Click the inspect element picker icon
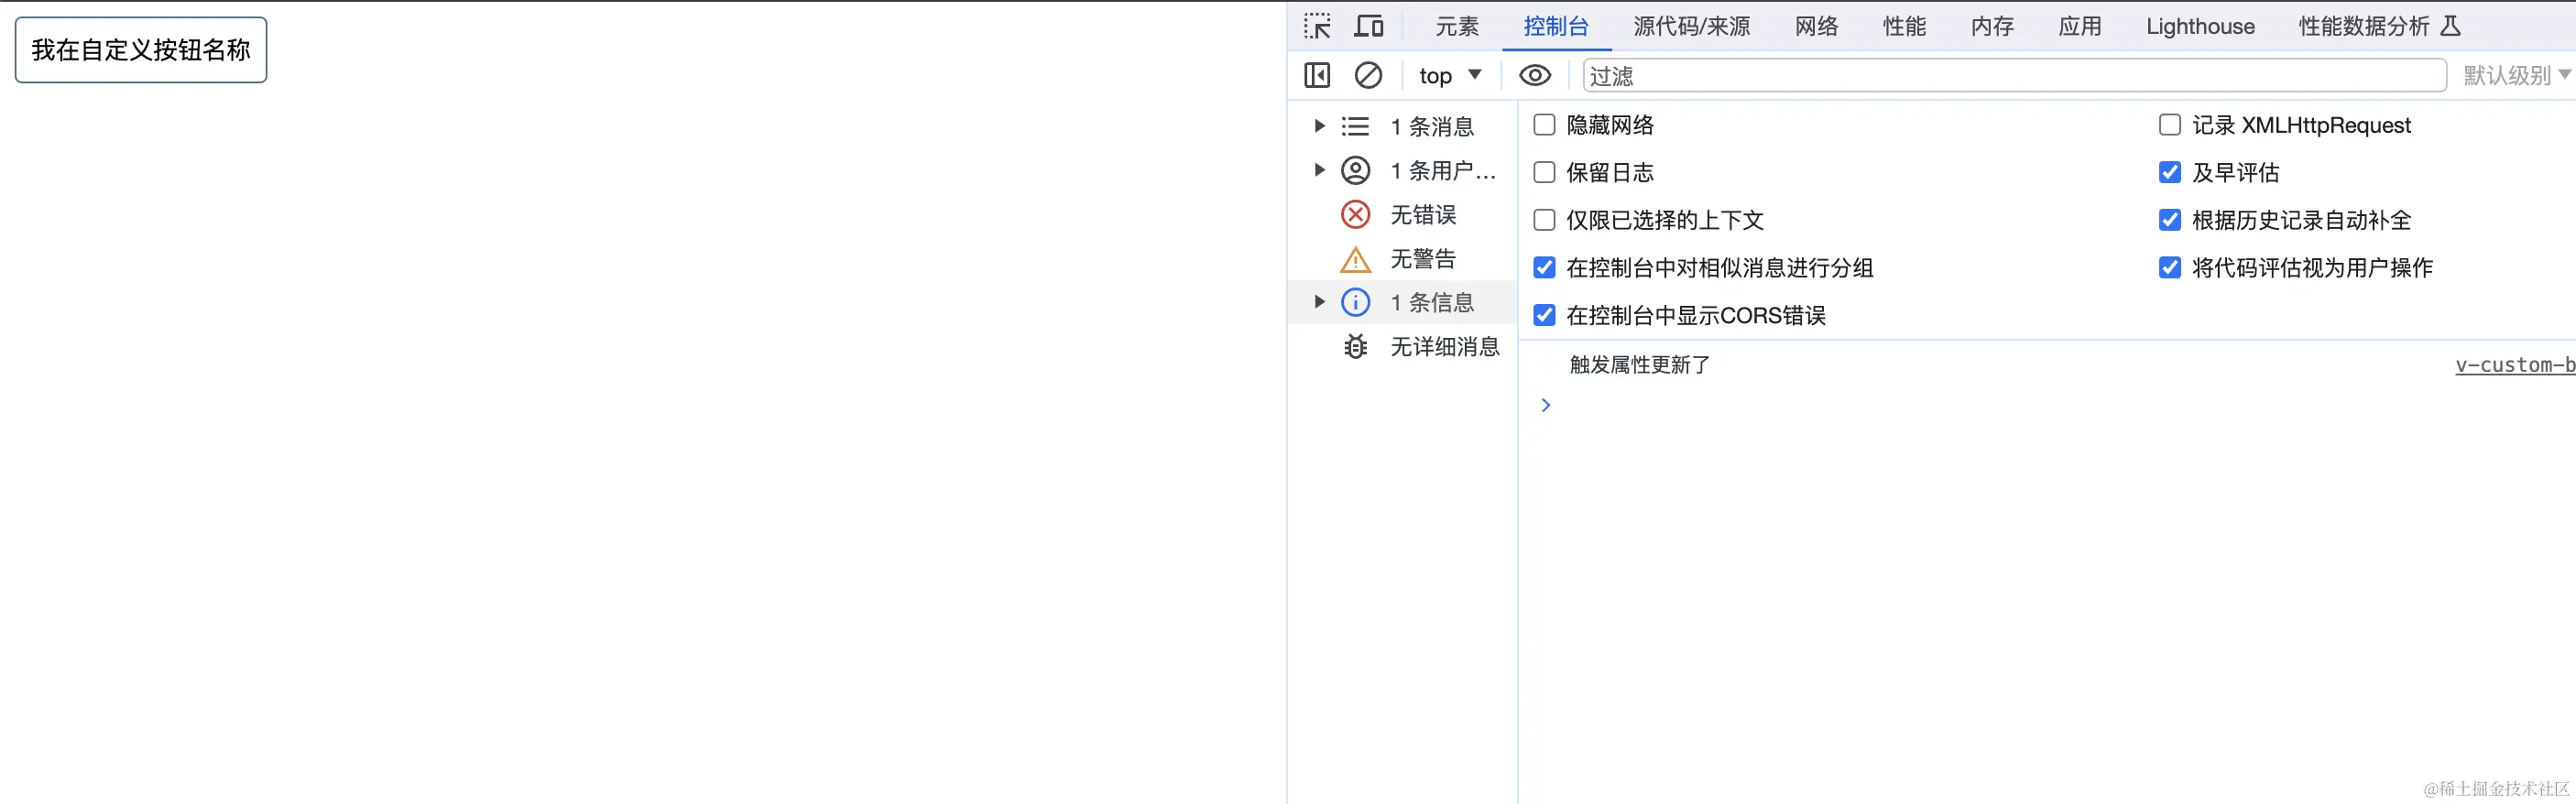This screenshot has height=804, width=2576. 1317,26
